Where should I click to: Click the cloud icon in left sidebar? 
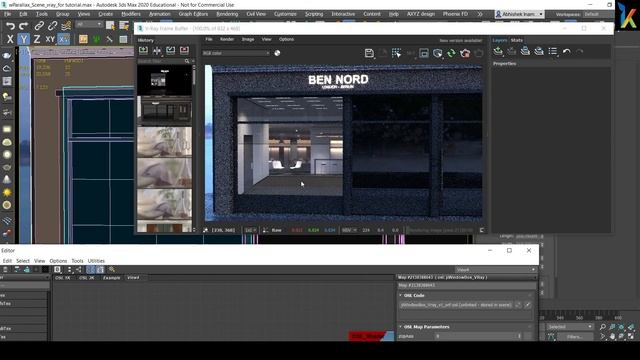(x=7, y=69)
